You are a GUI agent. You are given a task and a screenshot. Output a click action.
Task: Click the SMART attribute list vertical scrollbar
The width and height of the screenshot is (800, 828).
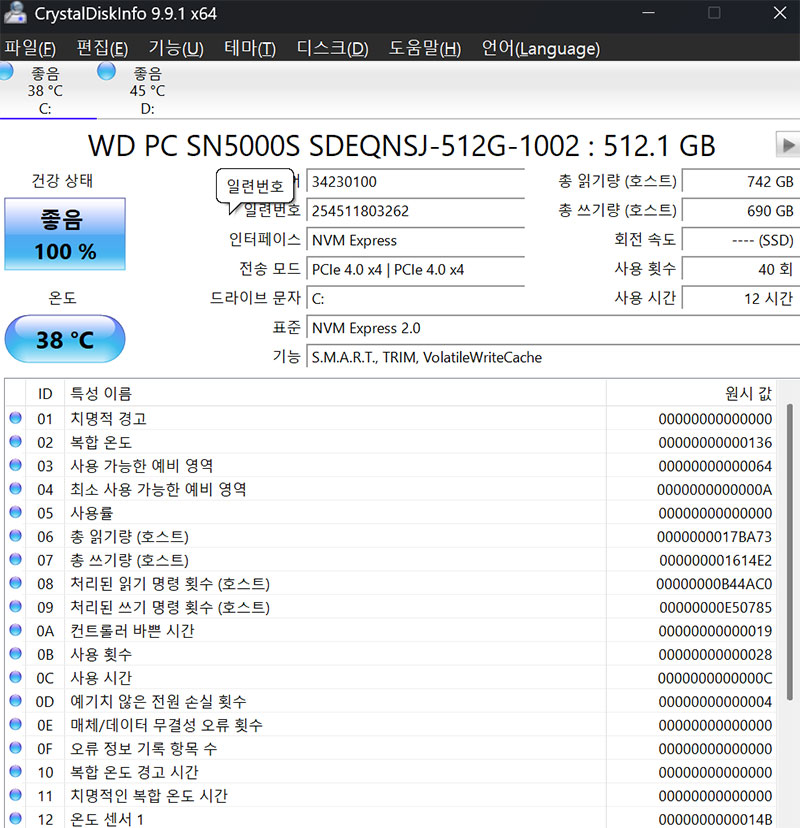click(789, 552)
